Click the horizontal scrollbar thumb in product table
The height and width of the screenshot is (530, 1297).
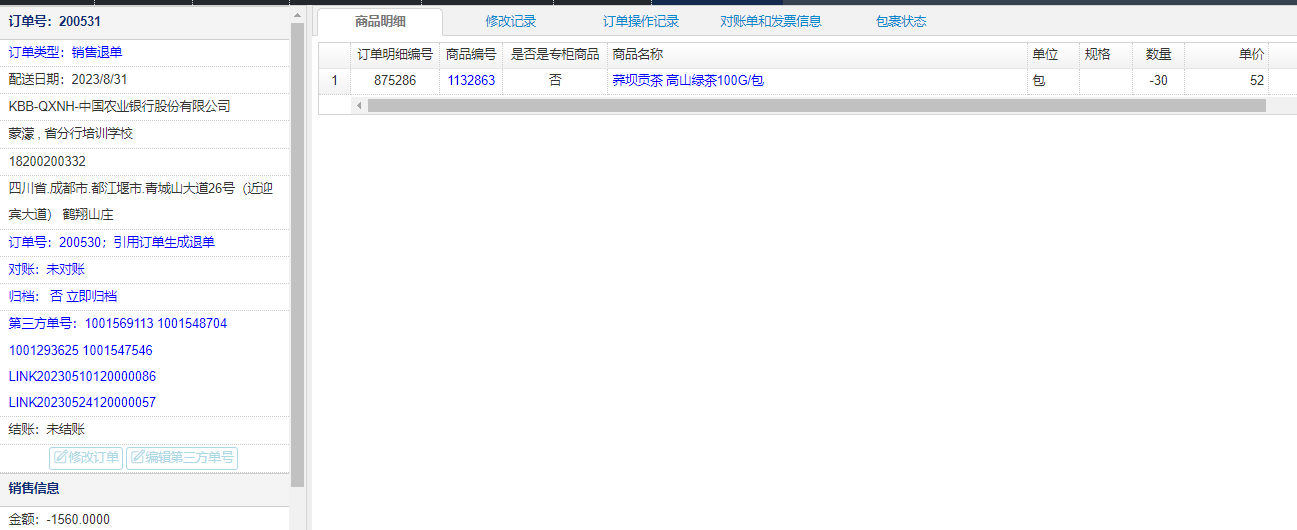tap(817, 105)
